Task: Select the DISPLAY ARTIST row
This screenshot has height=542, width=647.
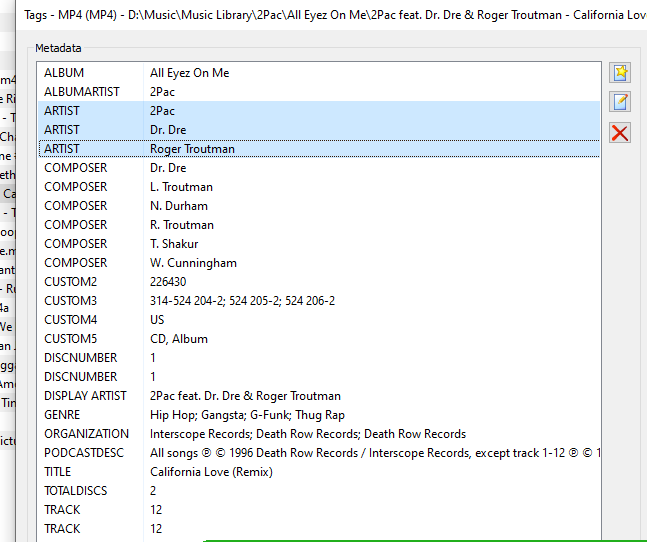Action: (x=319, y=396)
